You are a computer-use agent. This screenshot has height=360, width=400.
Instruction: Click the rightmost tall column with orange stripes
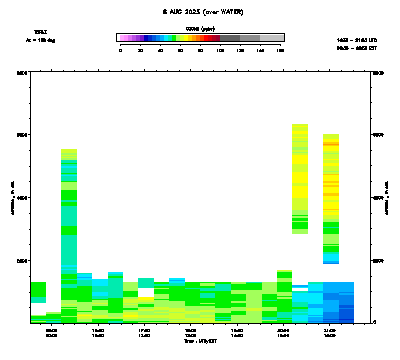[331, 199]
